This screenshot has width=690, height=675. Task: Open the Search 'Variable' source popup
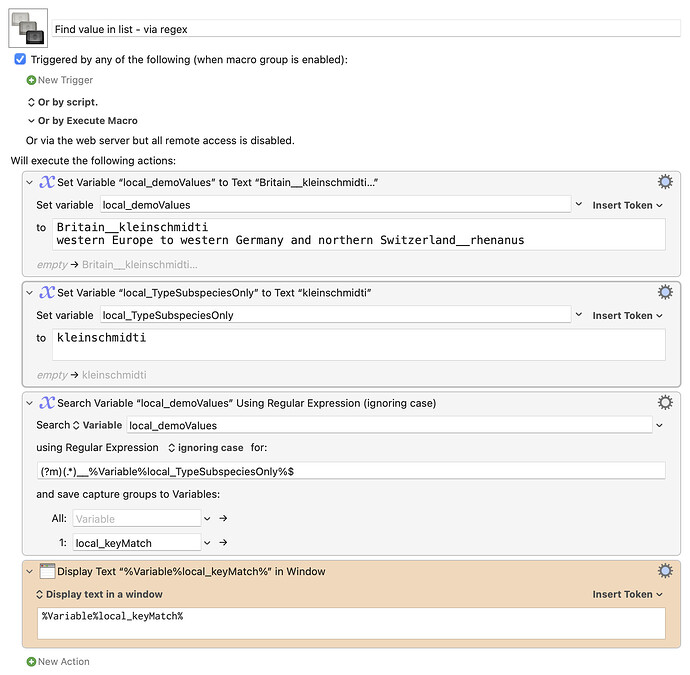(x=97, y=425)
